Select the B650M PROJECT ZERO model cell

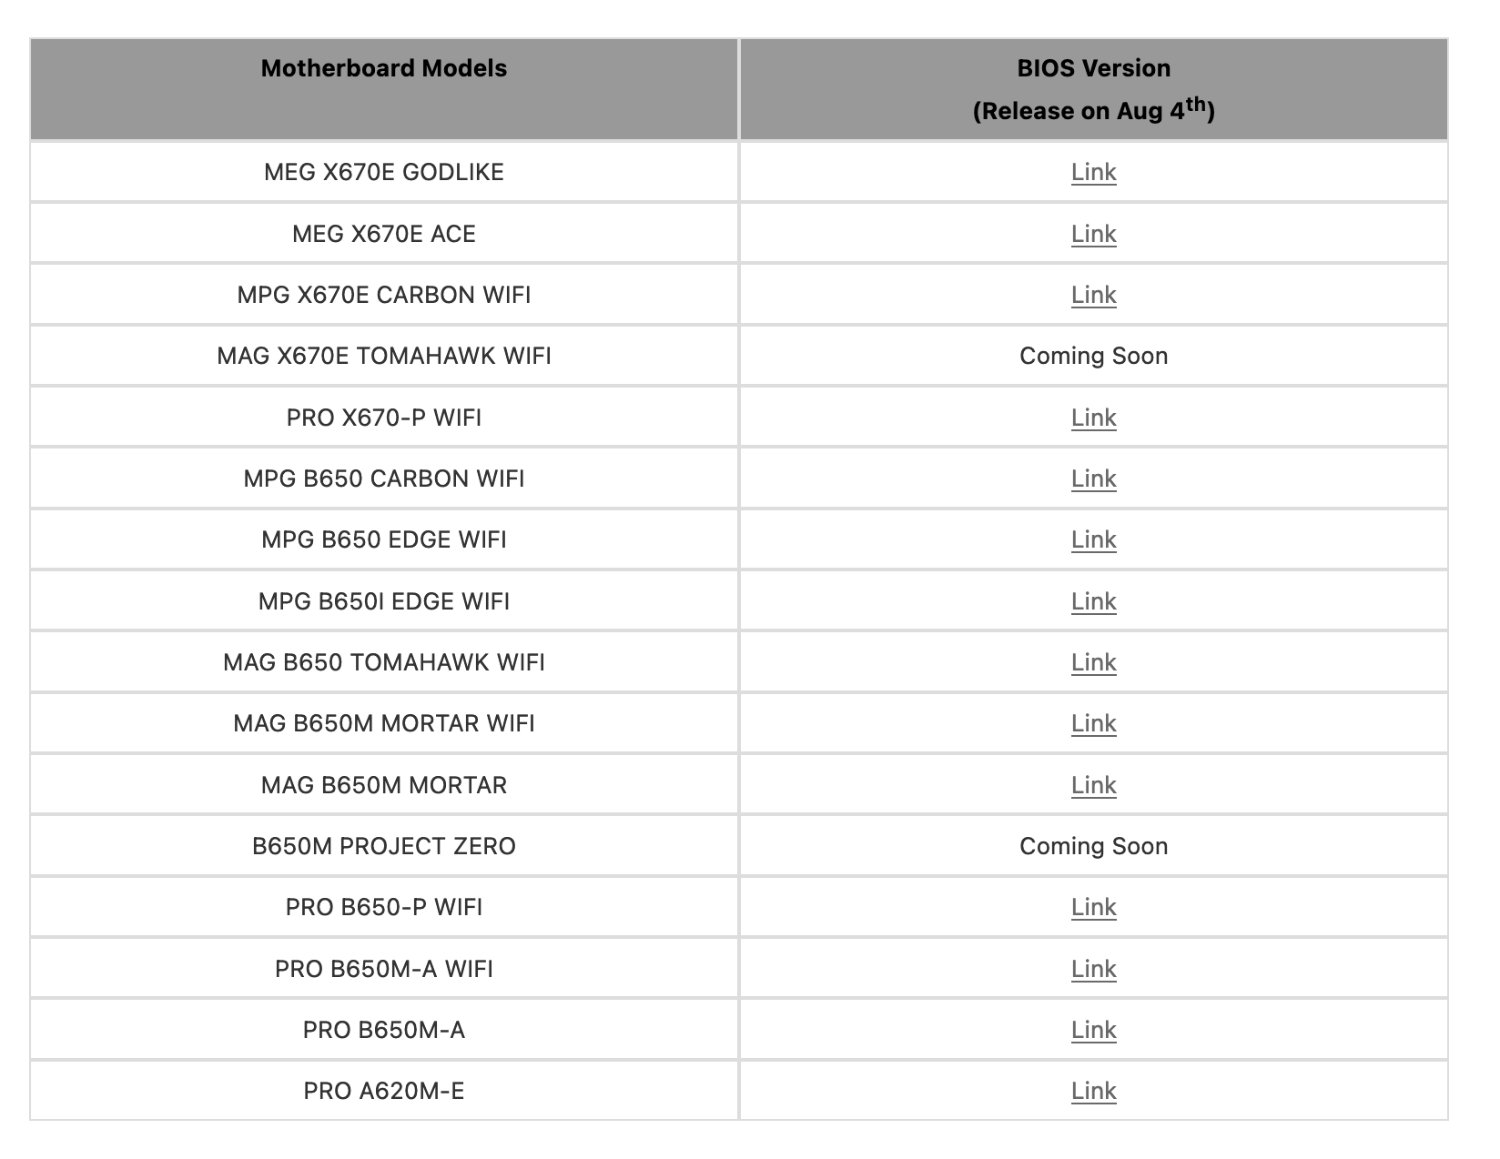click(384, 846)
